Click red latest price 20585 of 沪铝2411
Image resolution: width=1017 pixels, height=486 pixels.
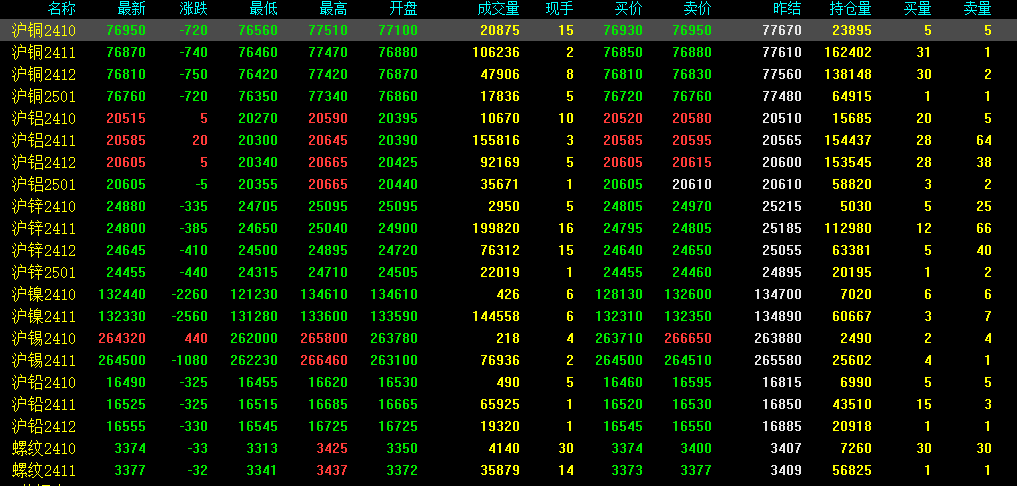point(126,141)
